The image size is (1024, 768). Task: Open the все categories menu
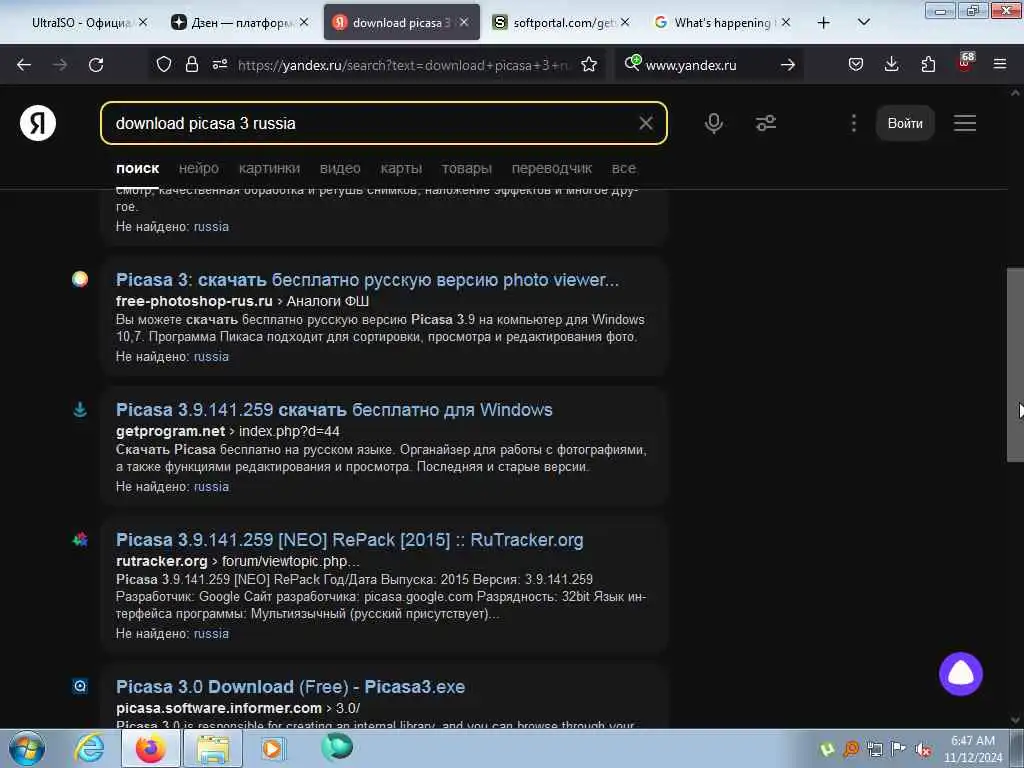pyautogui.click(x=624, y=168)
